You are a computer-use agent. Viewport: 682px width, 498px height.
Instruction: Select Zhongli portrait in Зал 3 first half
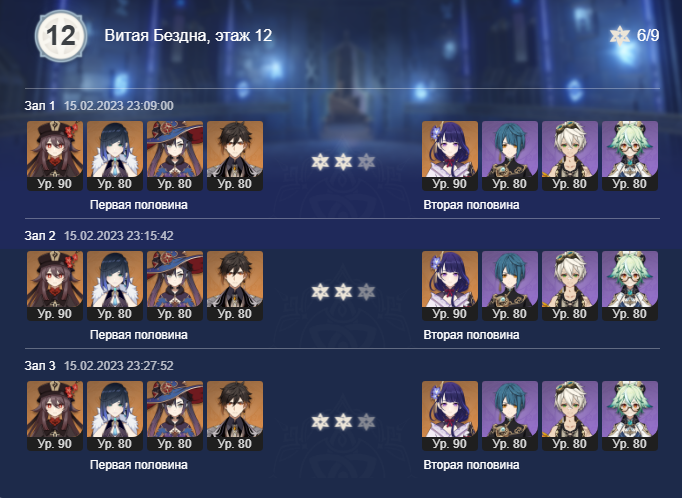point(235,416)
